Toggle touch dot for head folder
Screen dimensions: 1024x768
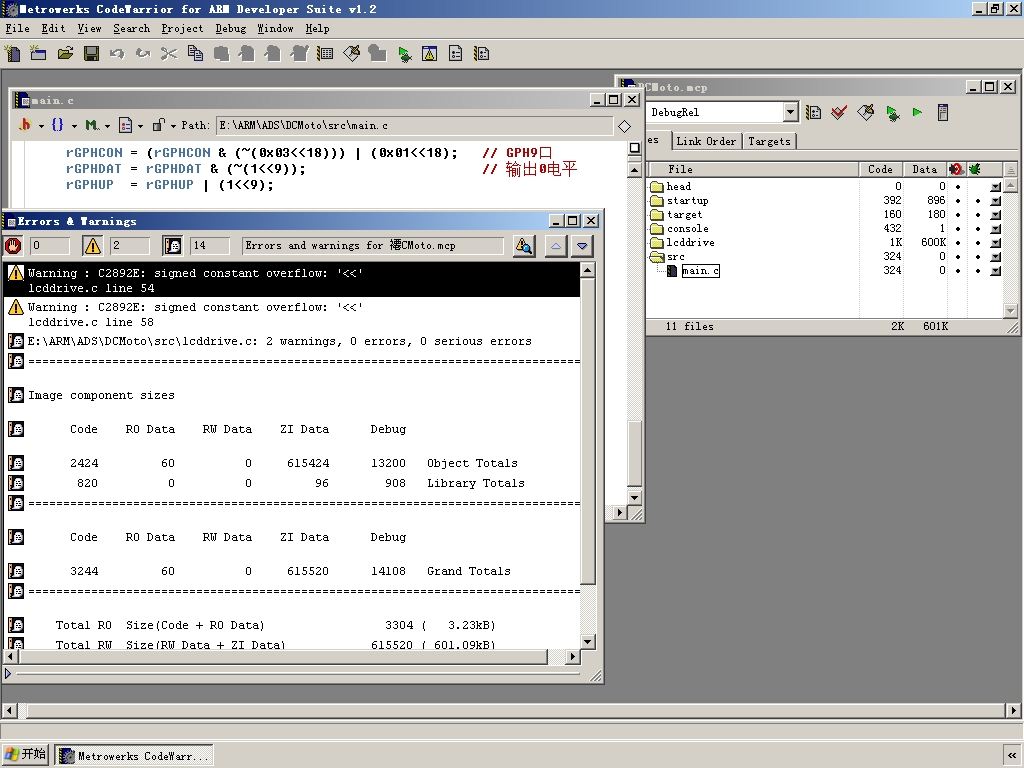click(x=958, y=187)
